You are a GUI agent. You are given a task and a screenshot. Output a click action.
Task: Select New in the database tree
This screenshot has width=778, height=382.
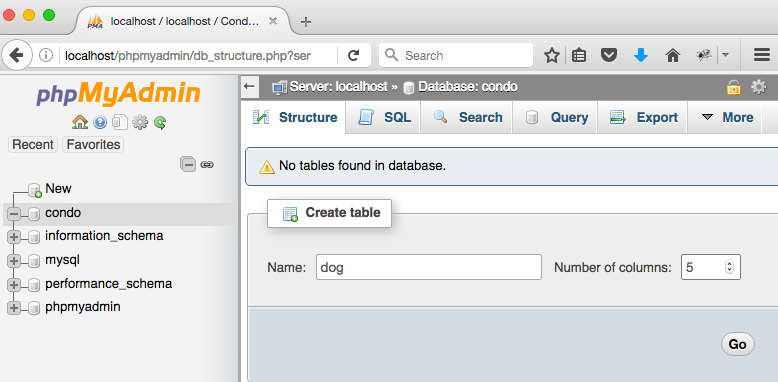coord(58,189)
